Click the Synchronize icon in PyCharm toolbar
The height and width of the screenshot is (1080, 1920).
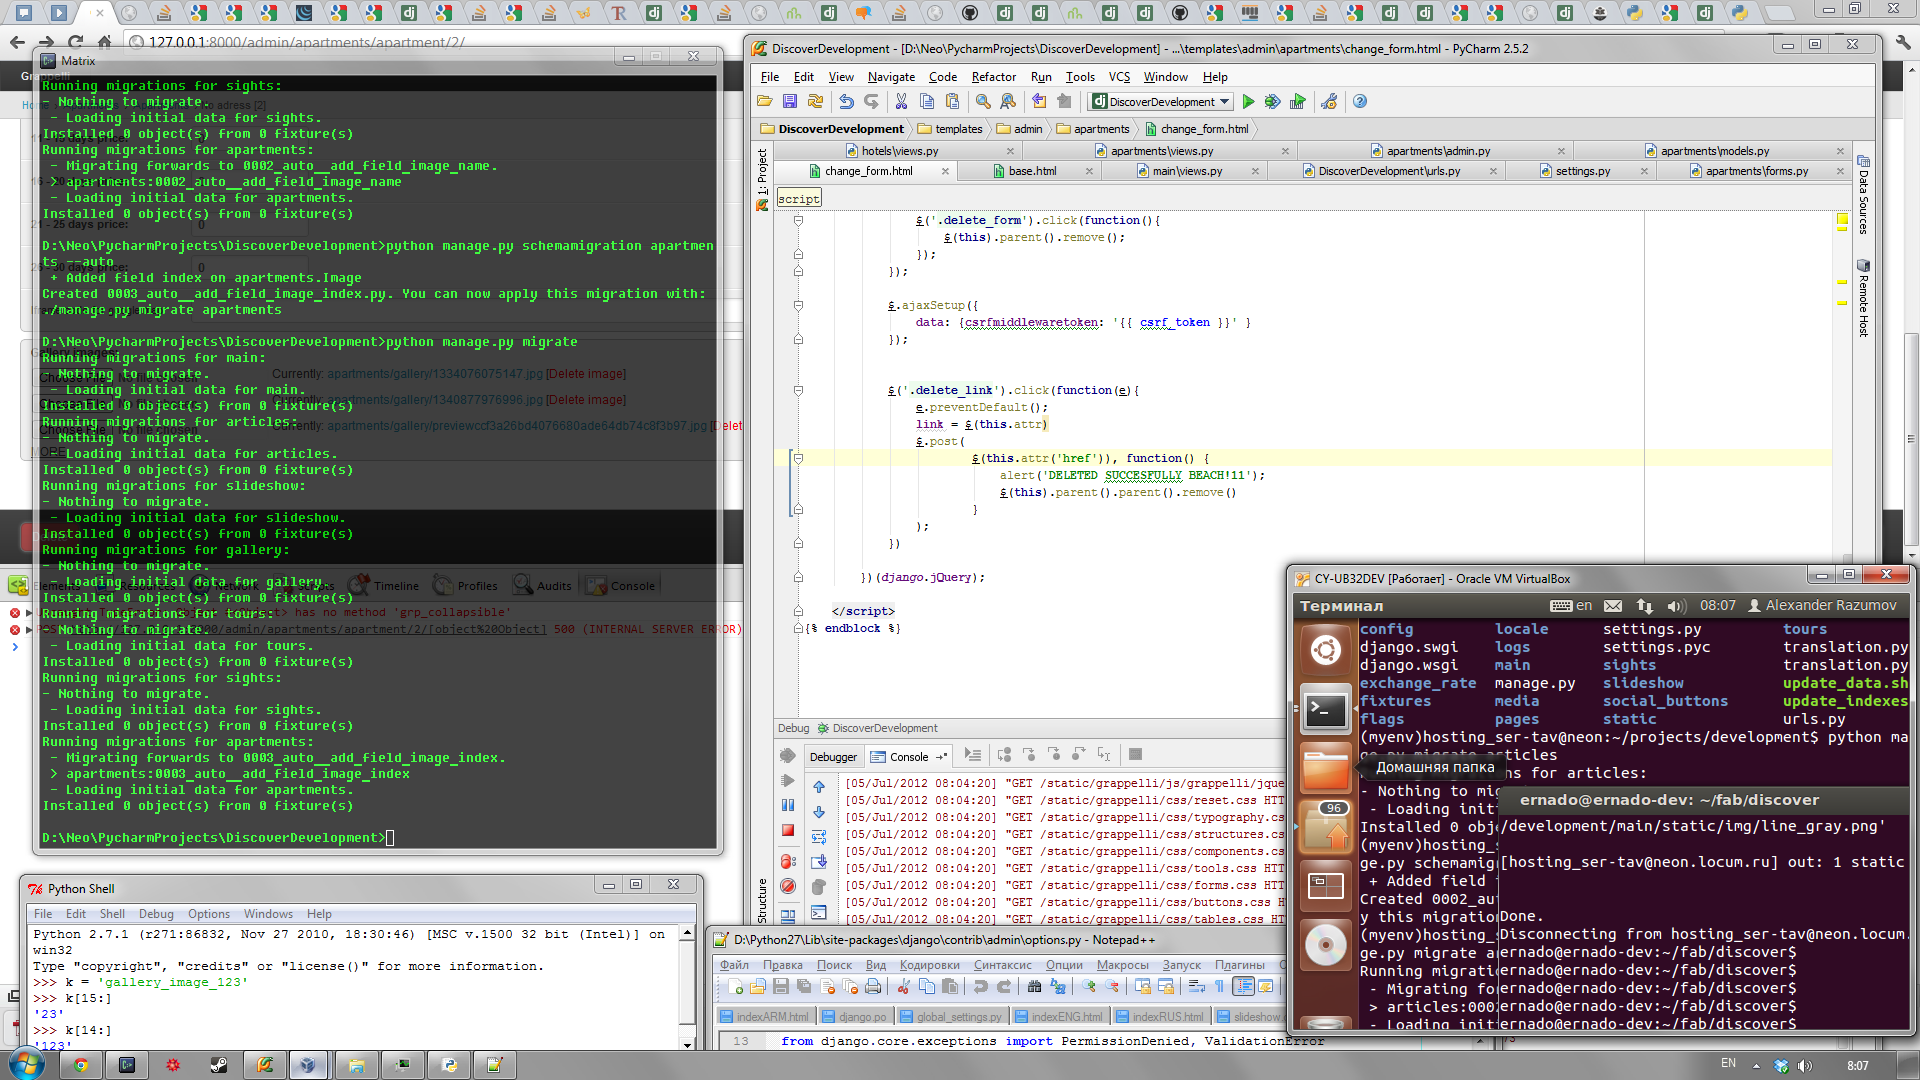816,102
